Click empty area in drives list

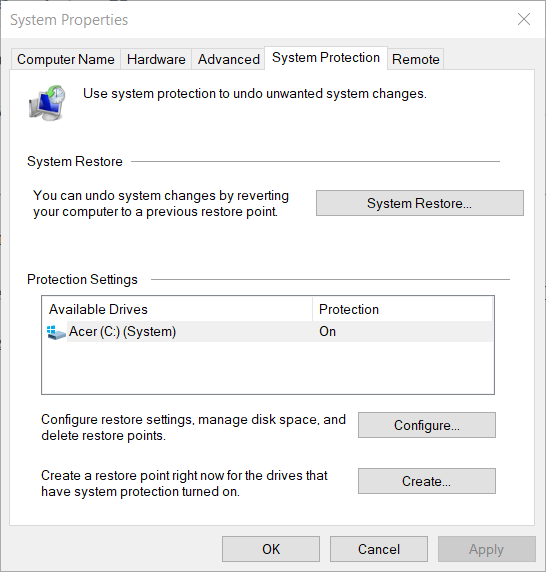pos(268,368)
